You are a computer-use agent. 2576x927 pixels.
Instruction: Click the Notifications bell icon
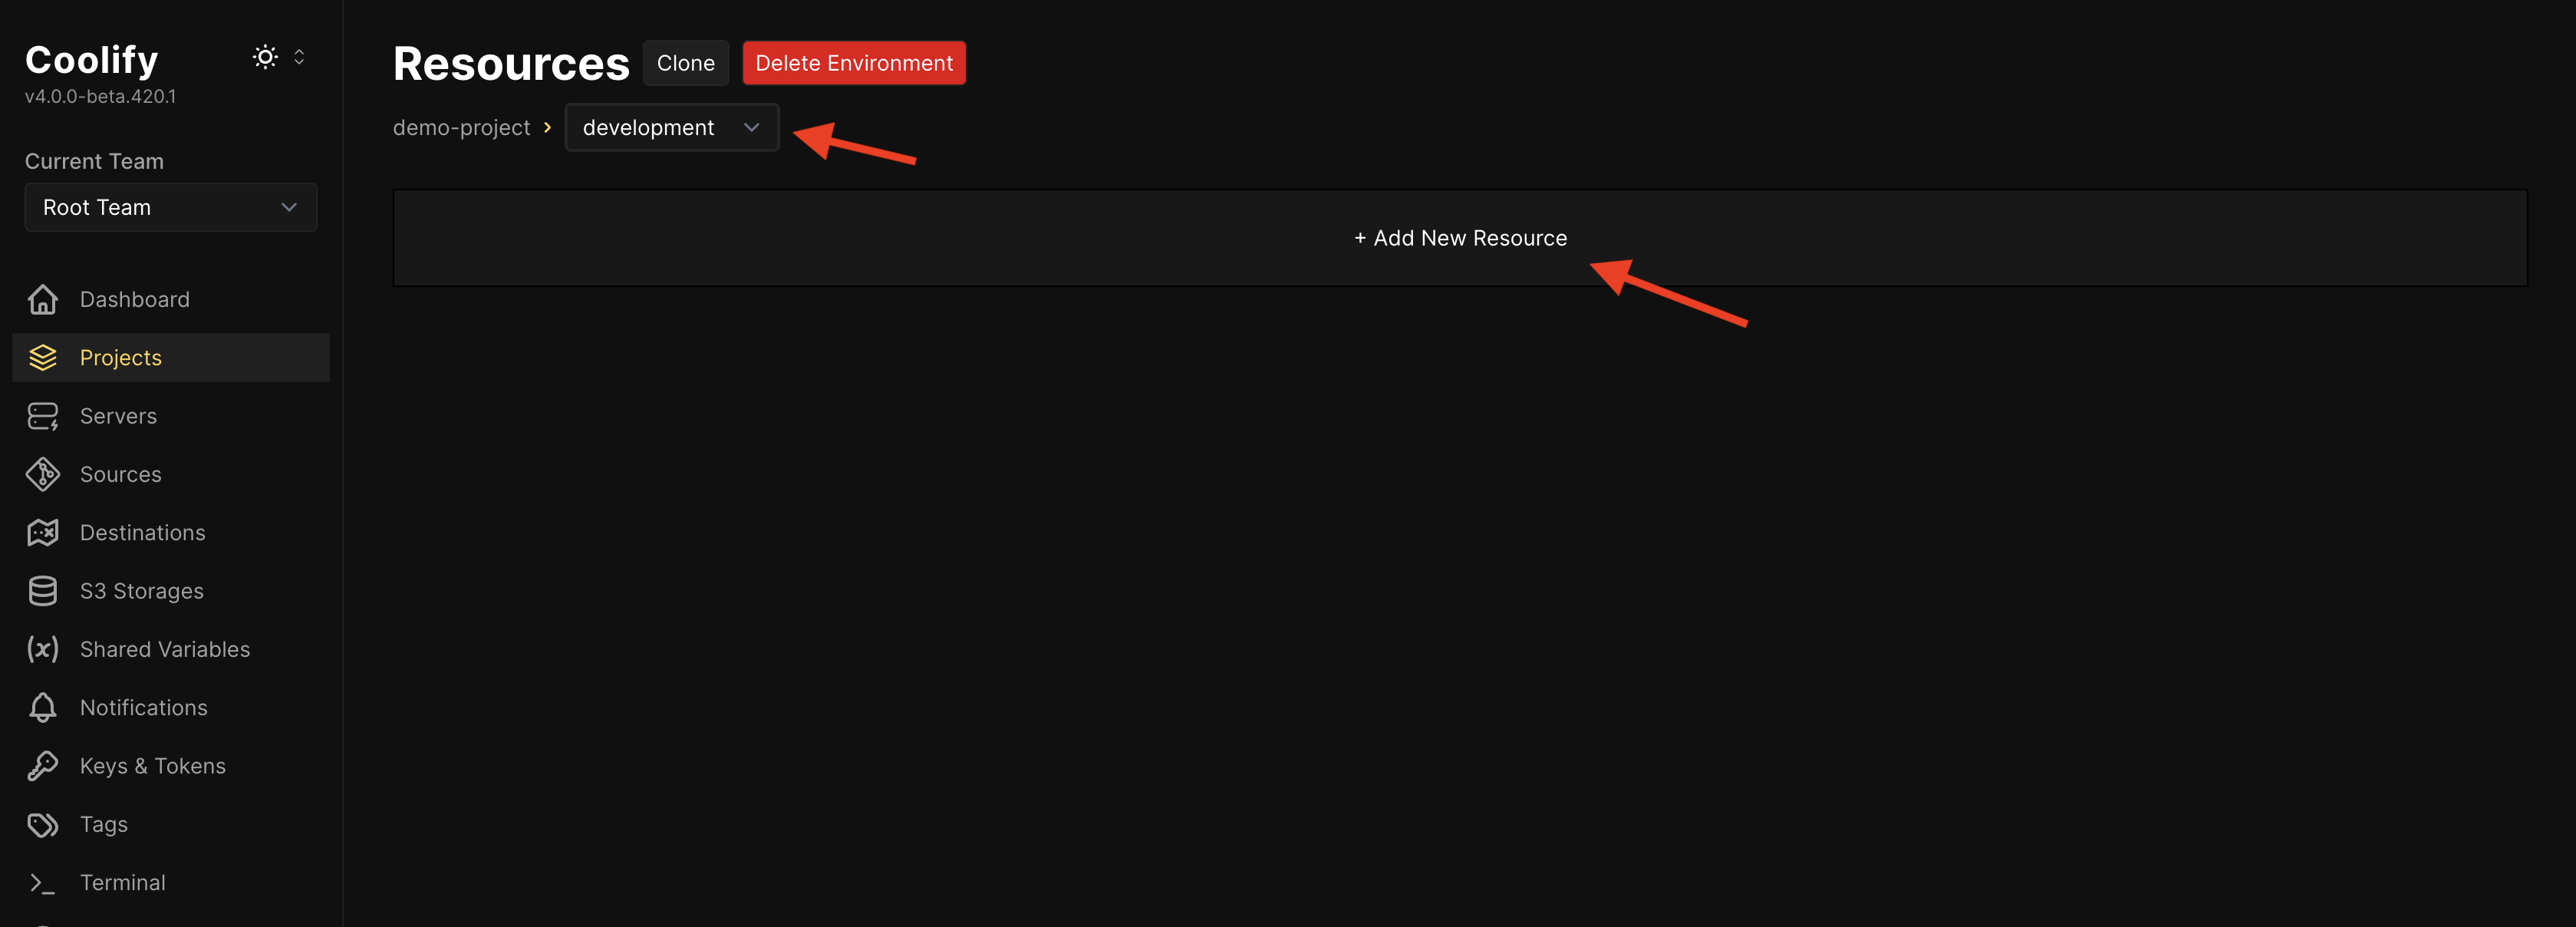tap(43, 707)
